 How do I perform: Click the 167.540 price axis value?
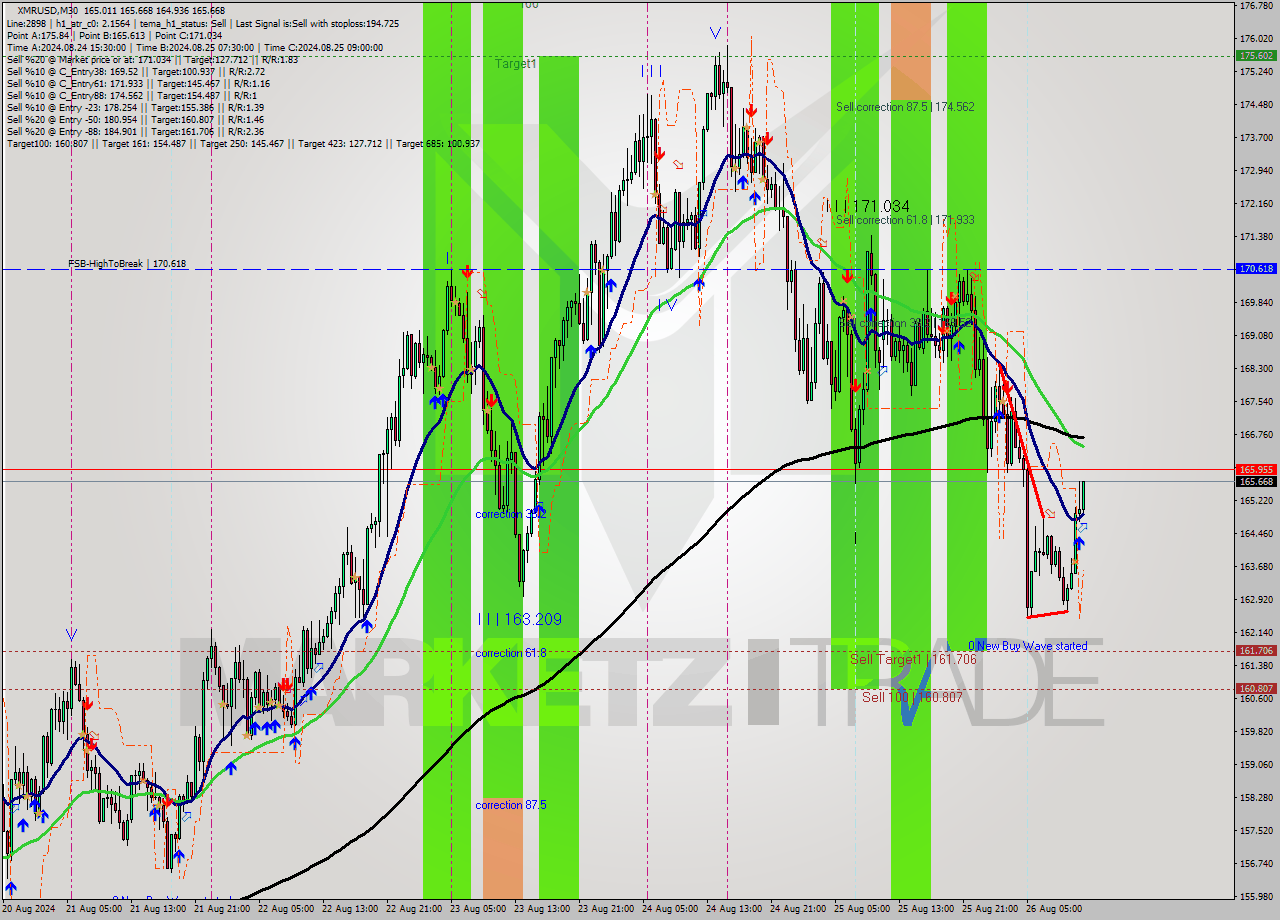(1256, 402)
